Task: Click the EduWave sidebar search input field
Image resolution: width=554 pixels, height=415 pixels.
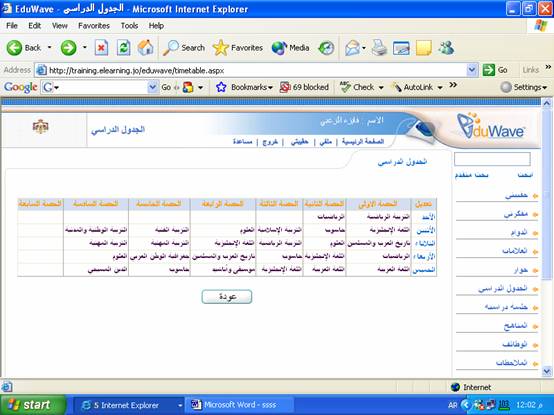Action: [492, 159]
